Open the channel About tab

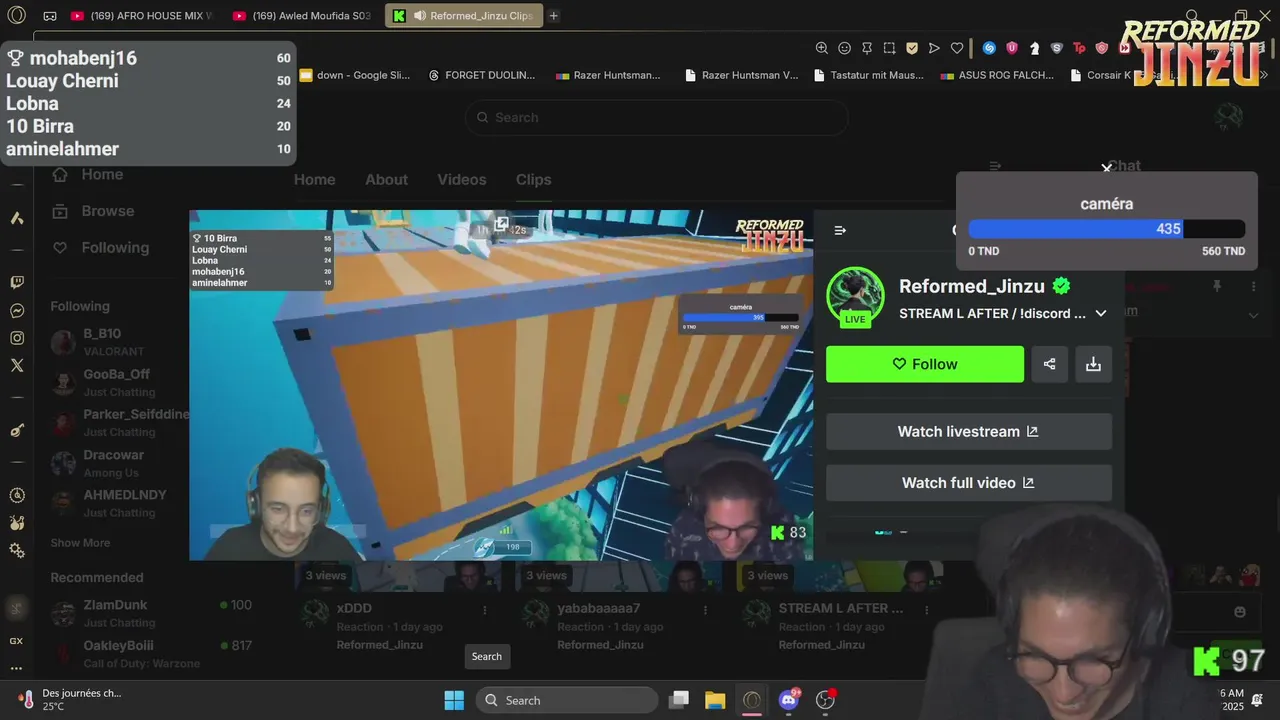(x=386, y=180)
